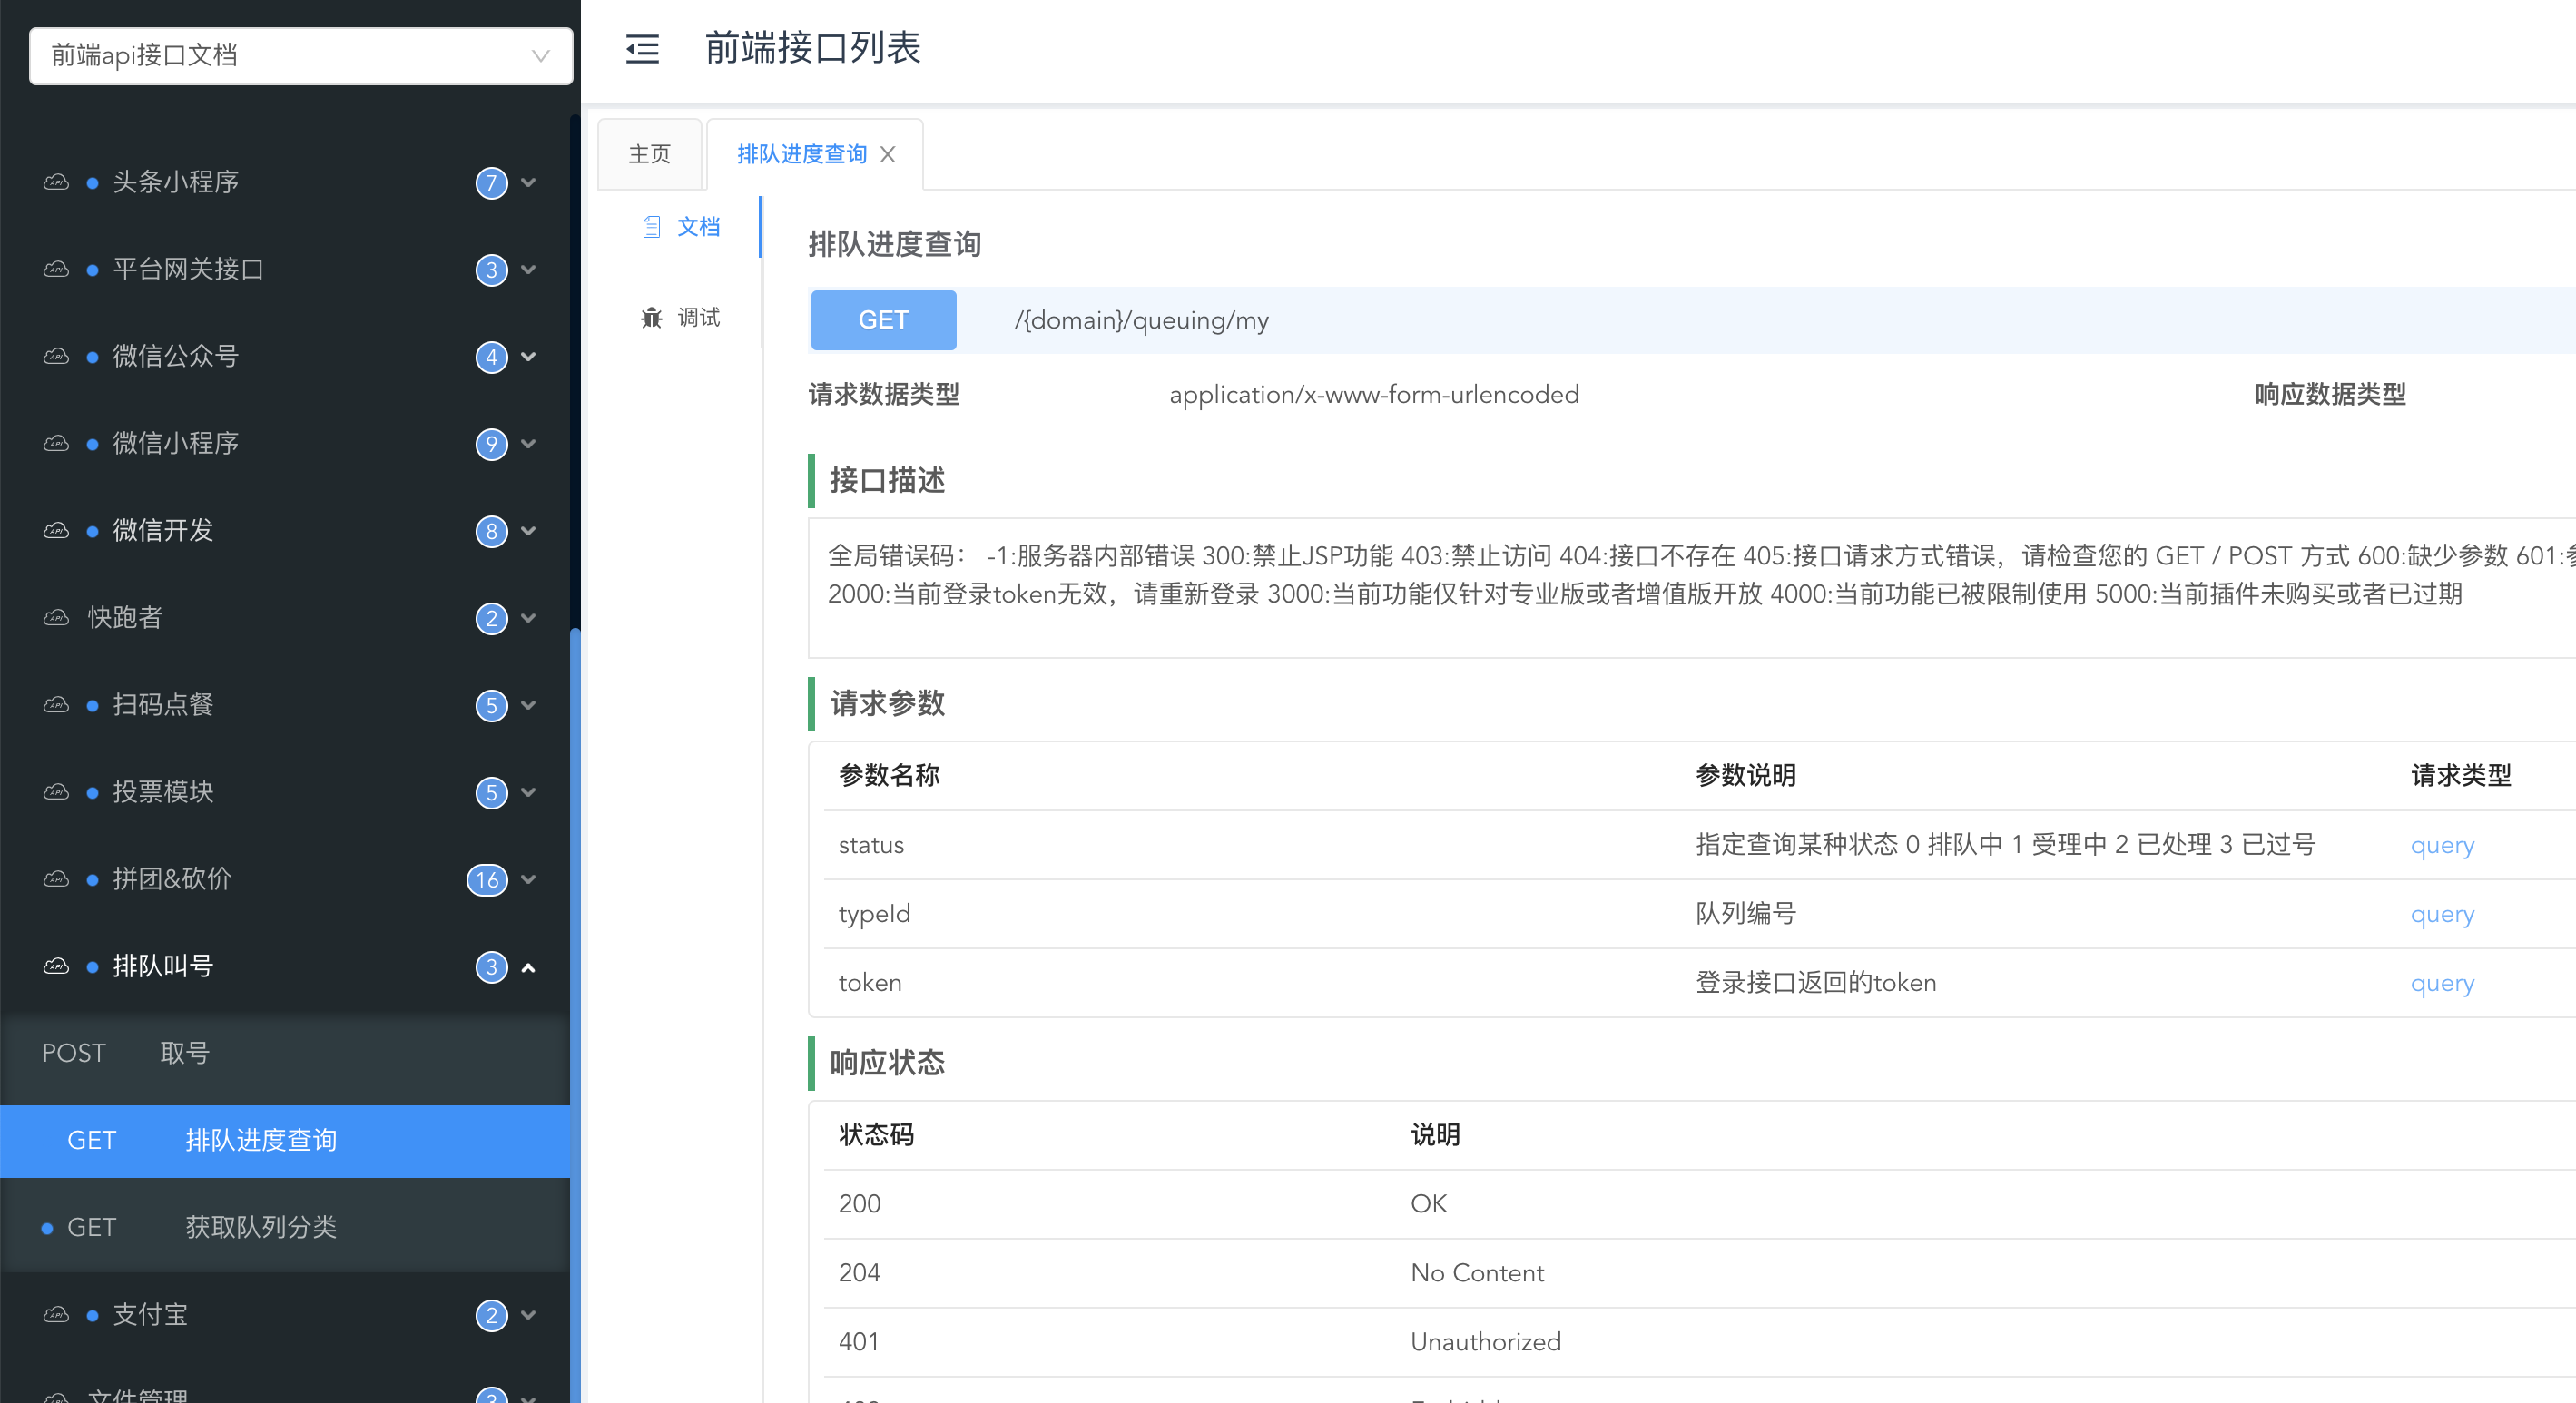Switch to the 主页 tab
Viewport: 2576px width, 1403px height.
coord(649,154)
